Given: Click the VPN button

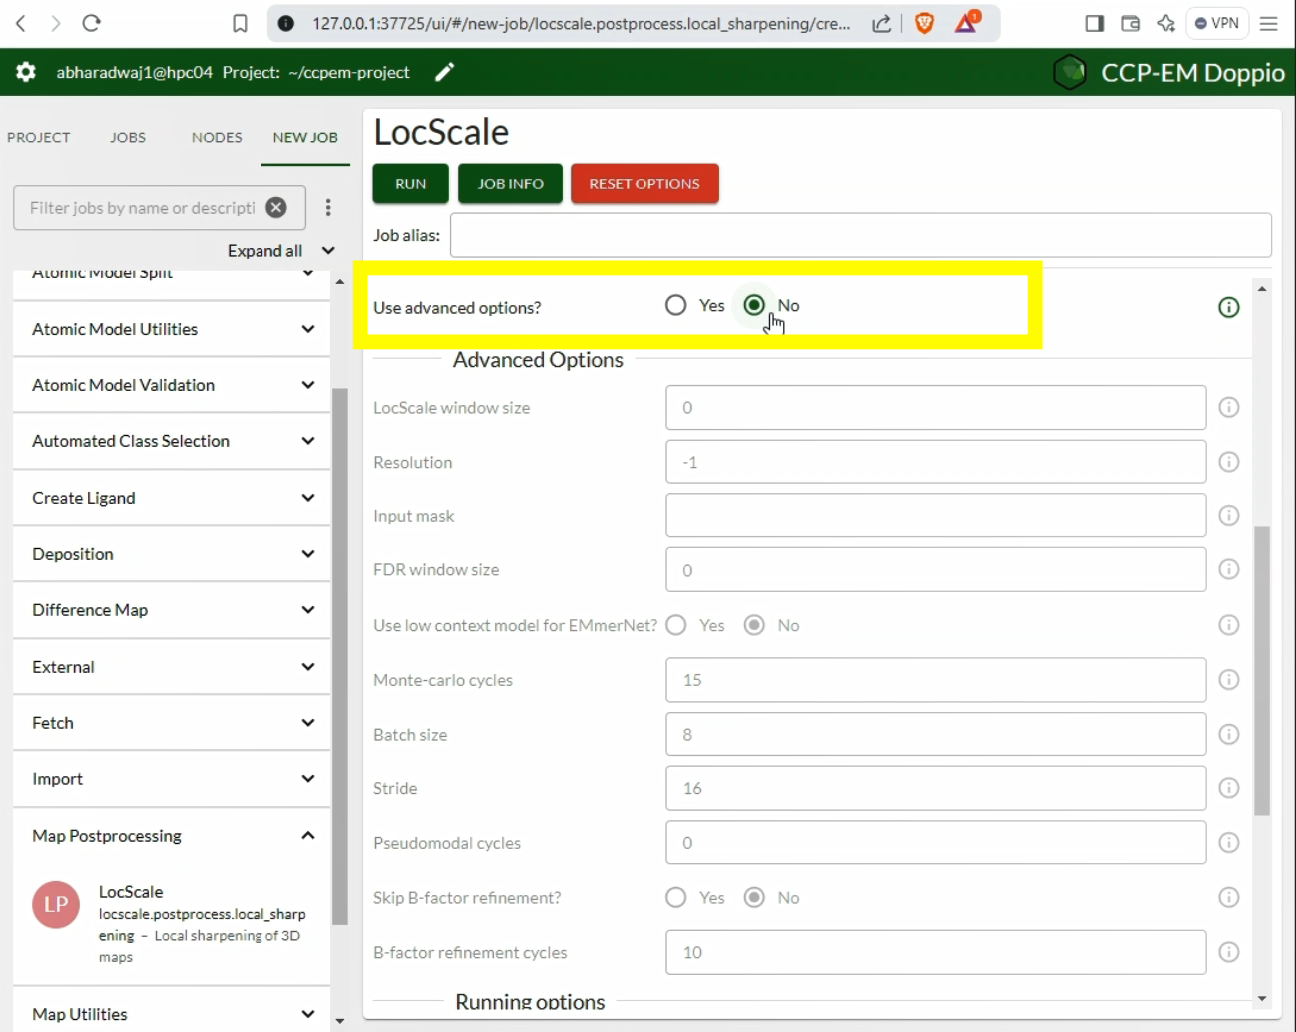Looking at the screenshot, I should pyautogui.click(x=1217, y=23).
